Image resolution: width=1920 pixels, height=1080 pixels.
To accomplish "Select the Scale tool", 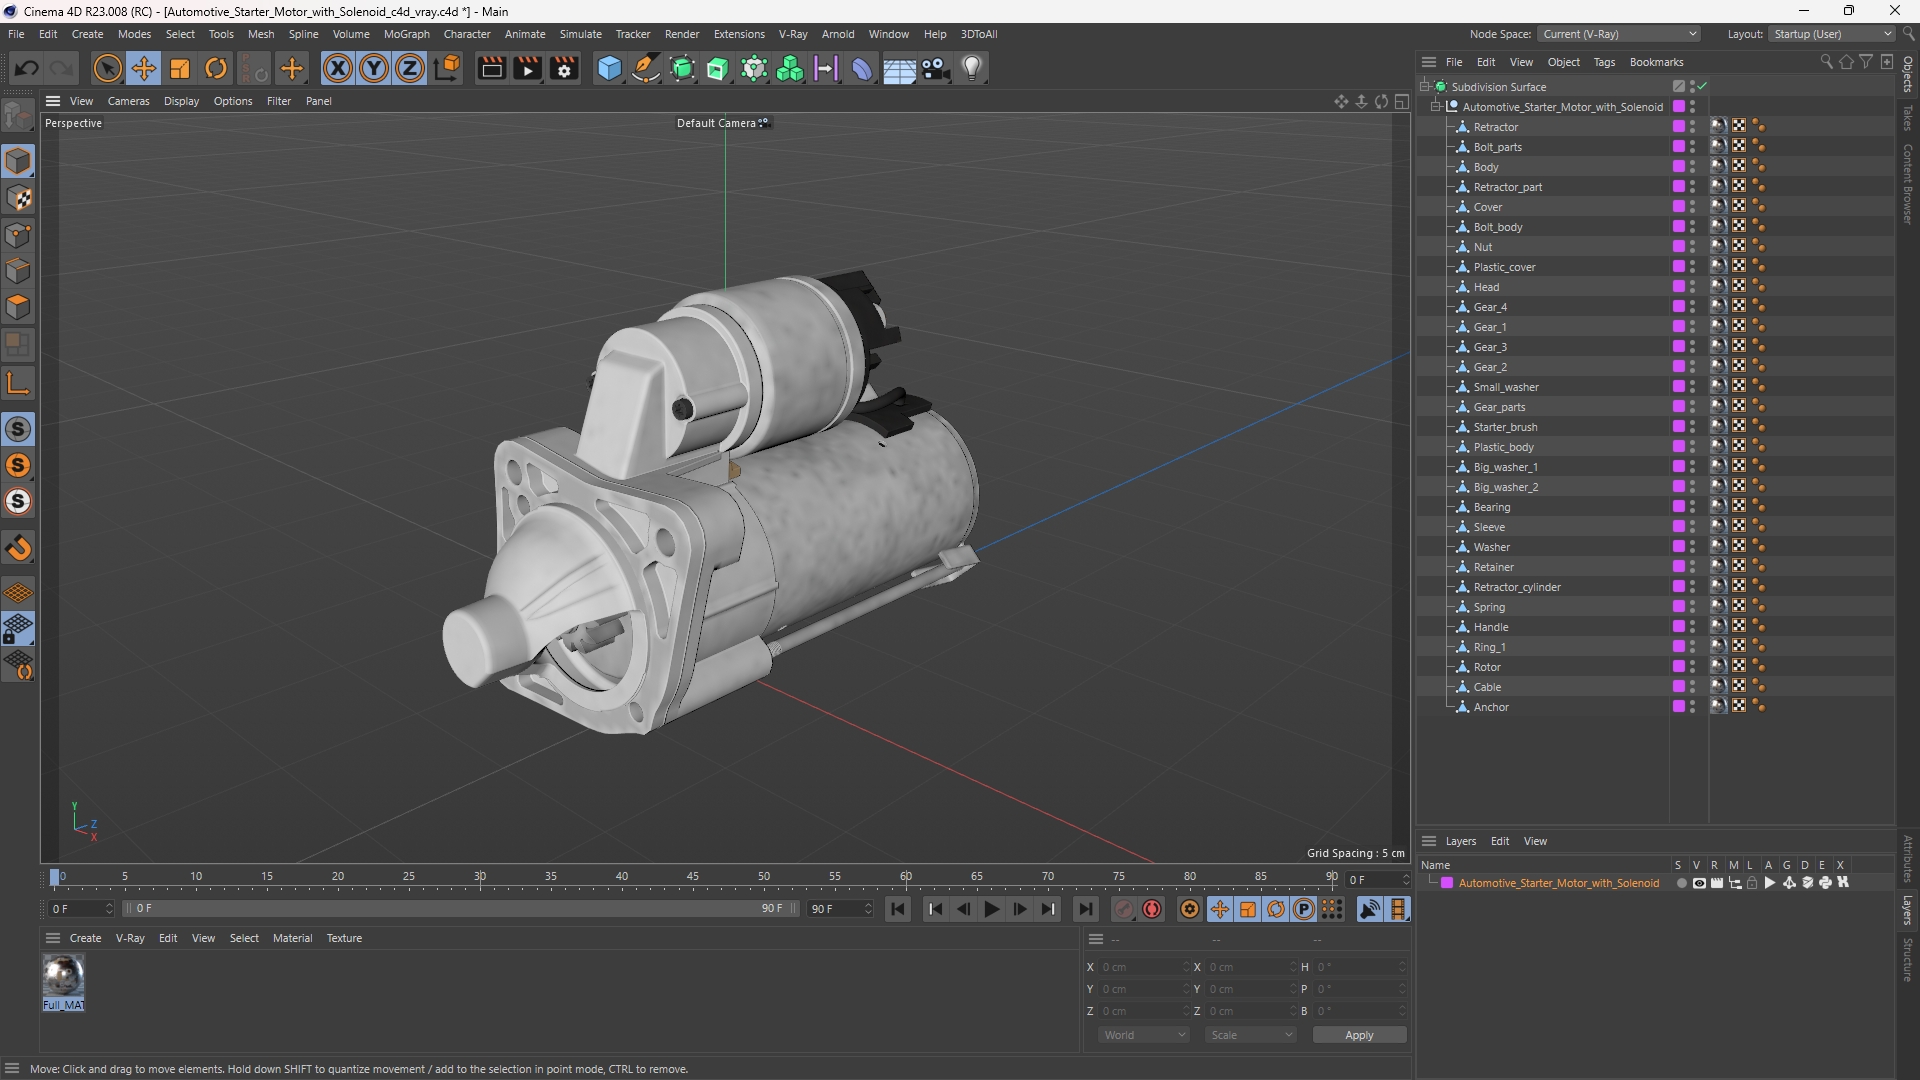I will (180, 68).
